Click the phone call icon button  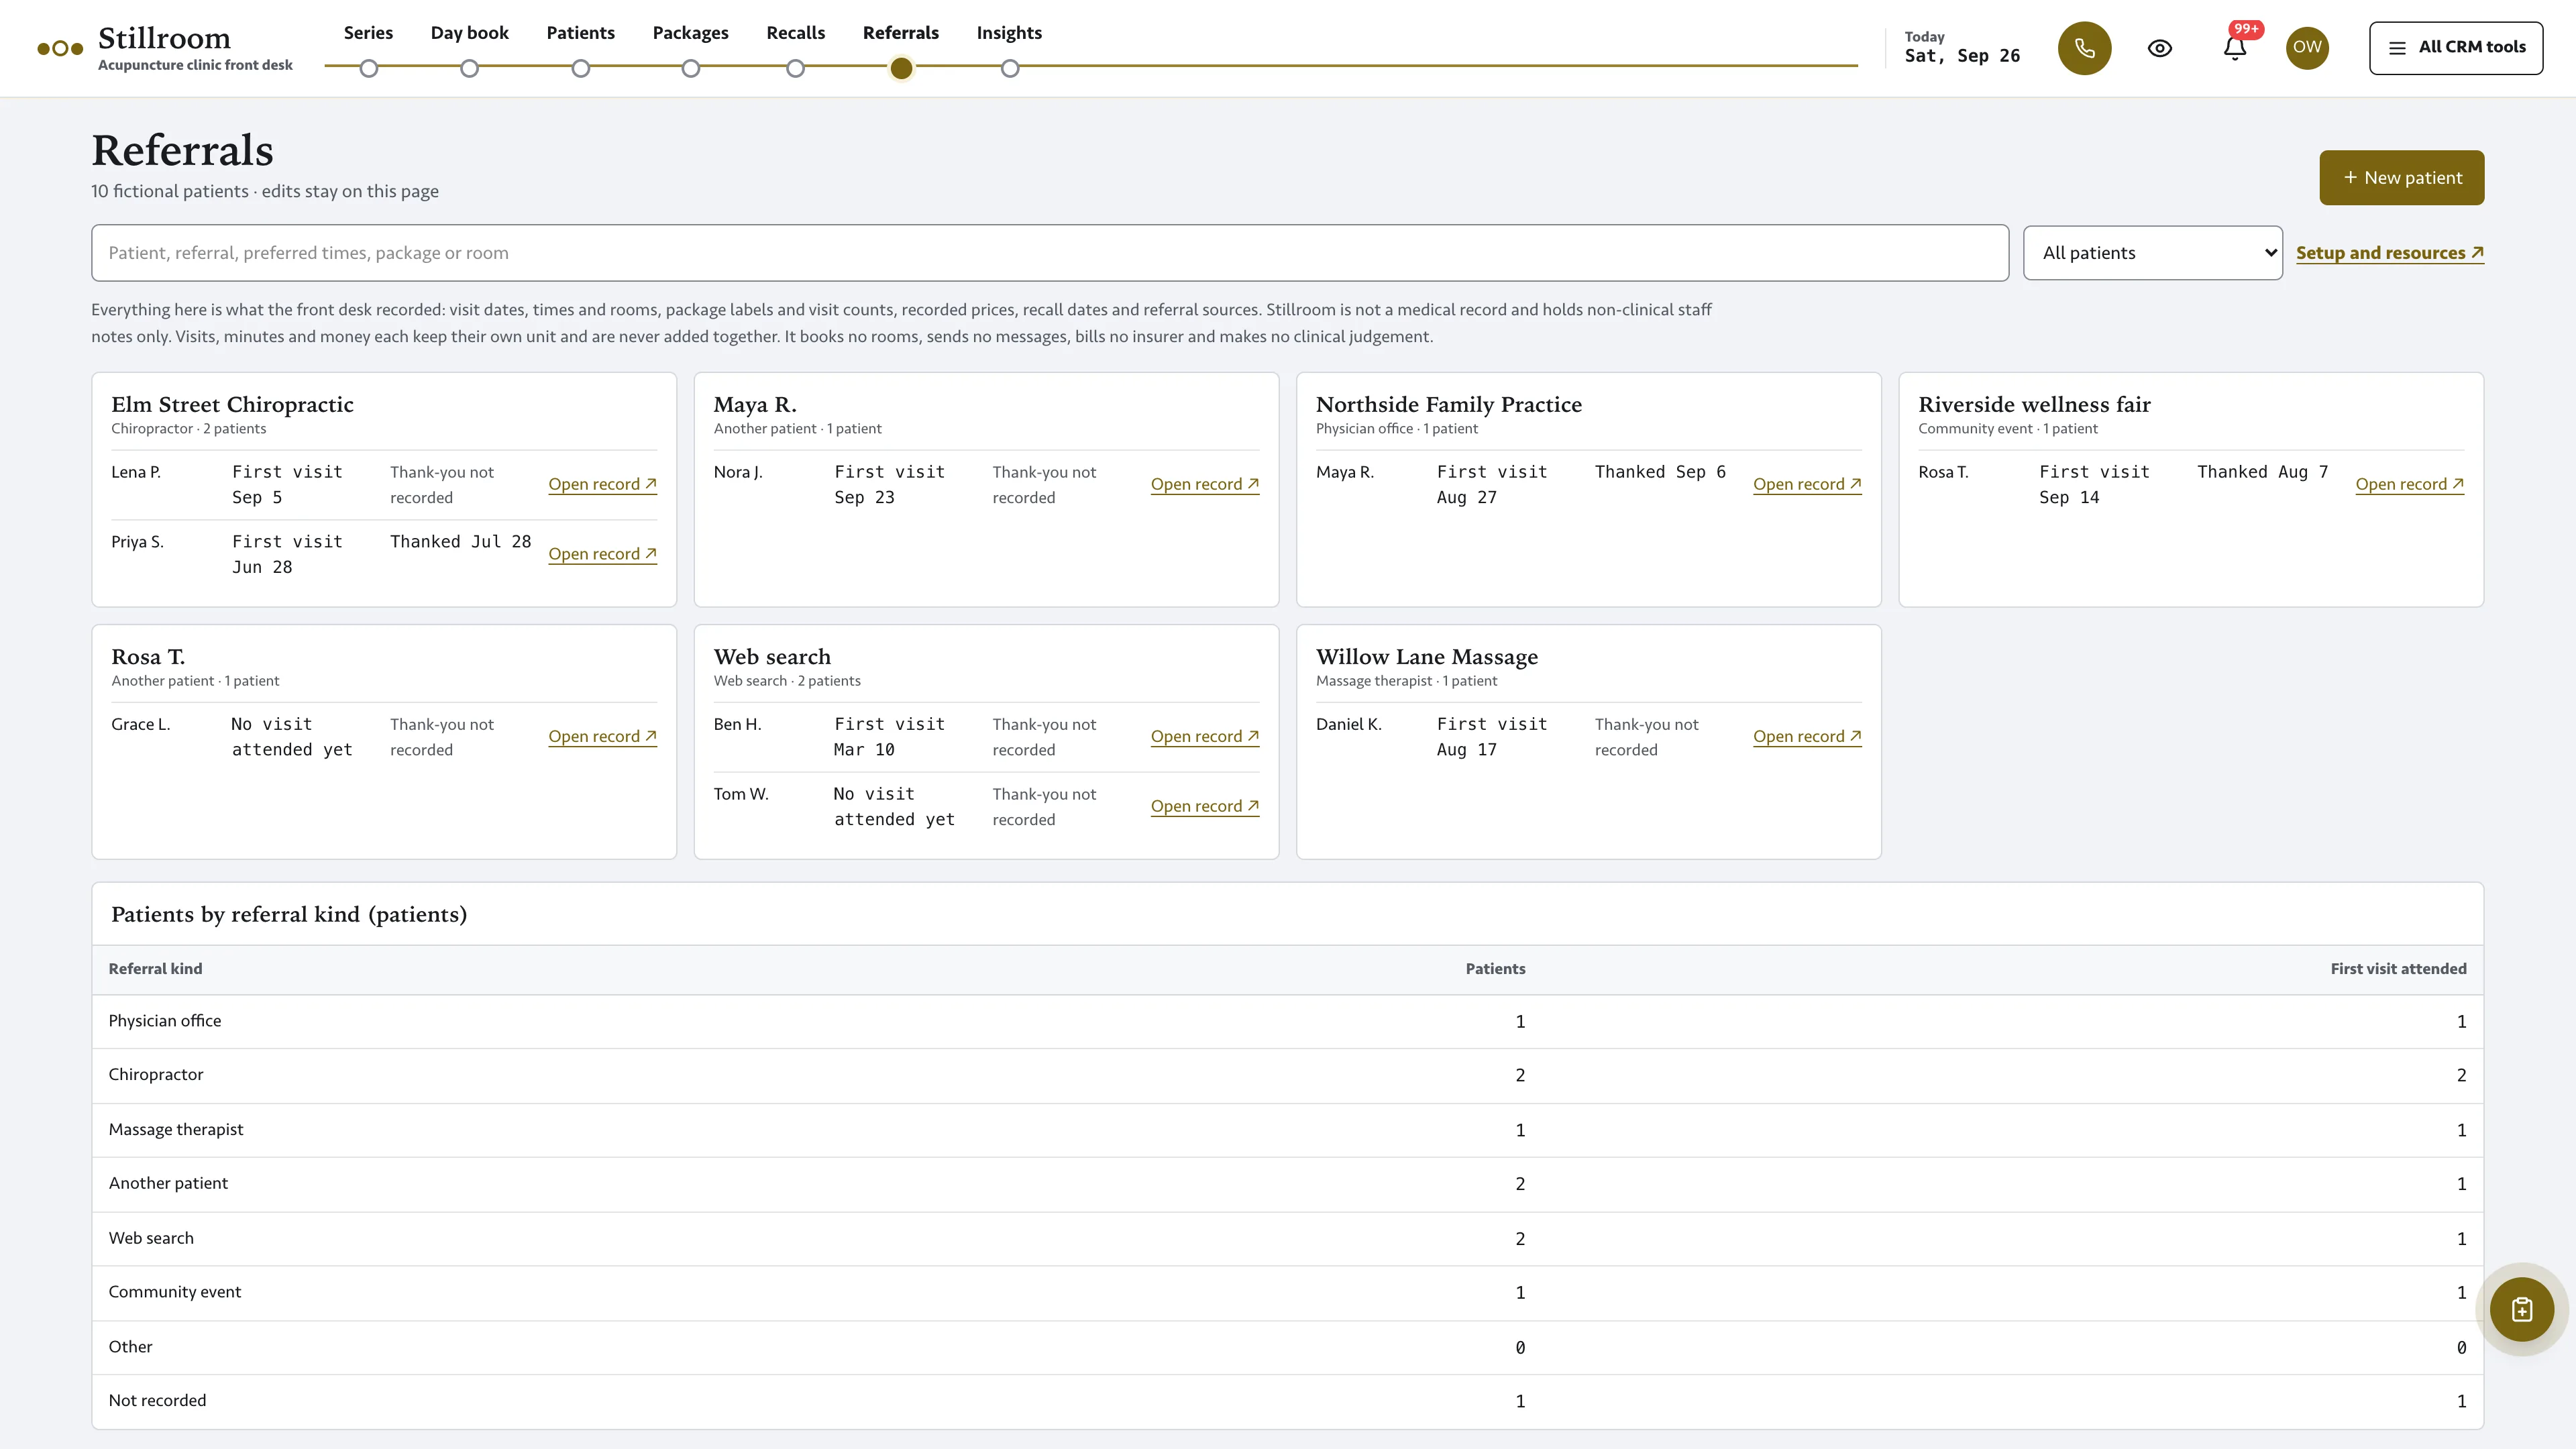[2084, 48]
